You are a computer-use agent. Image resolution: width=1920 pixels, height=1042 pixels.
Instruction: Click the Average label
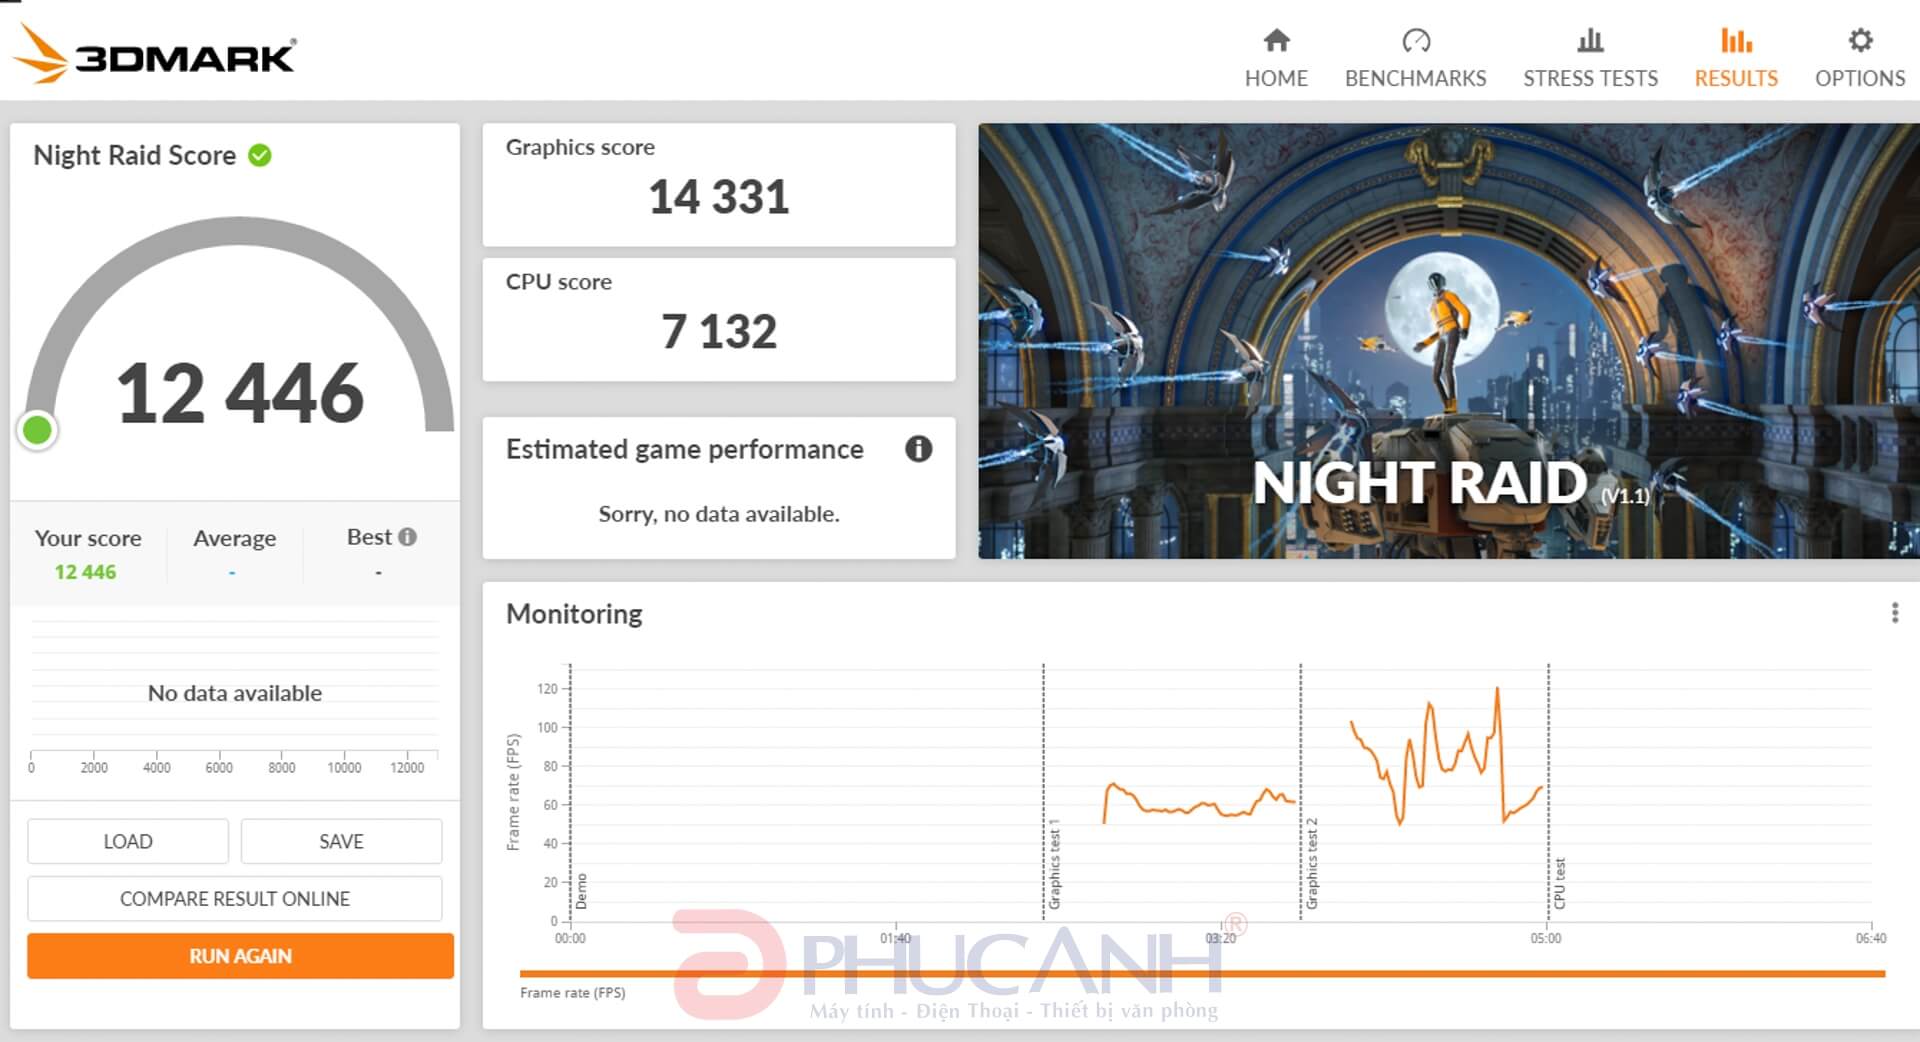point(234,538)
